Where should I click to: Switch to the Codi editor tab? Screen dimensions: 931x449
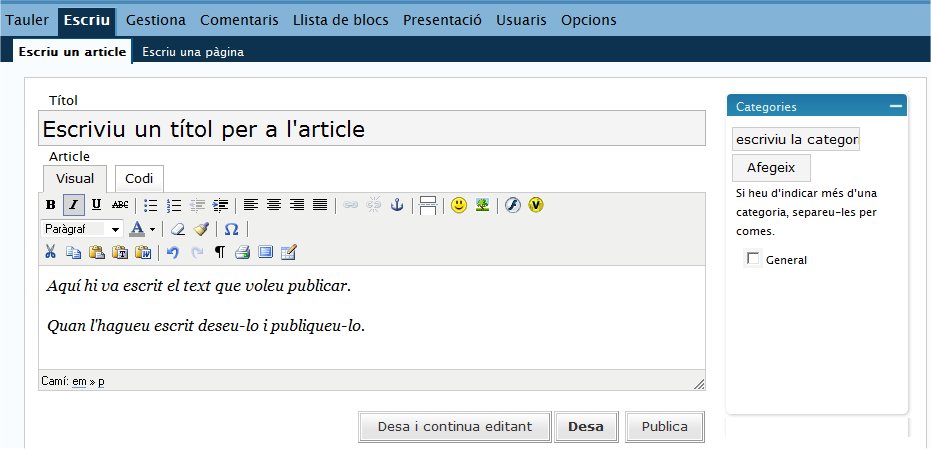click(x=139, y=178)
